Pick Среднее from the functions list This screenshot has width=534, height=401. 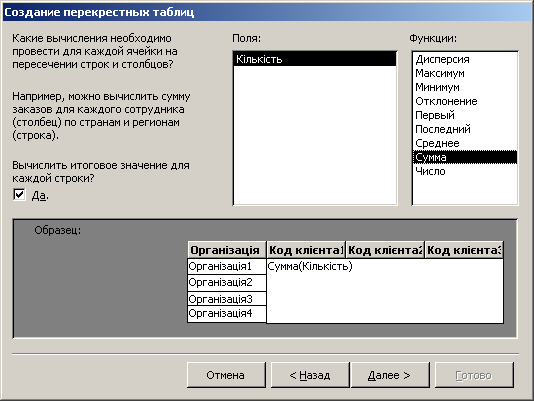coord(465,143)
